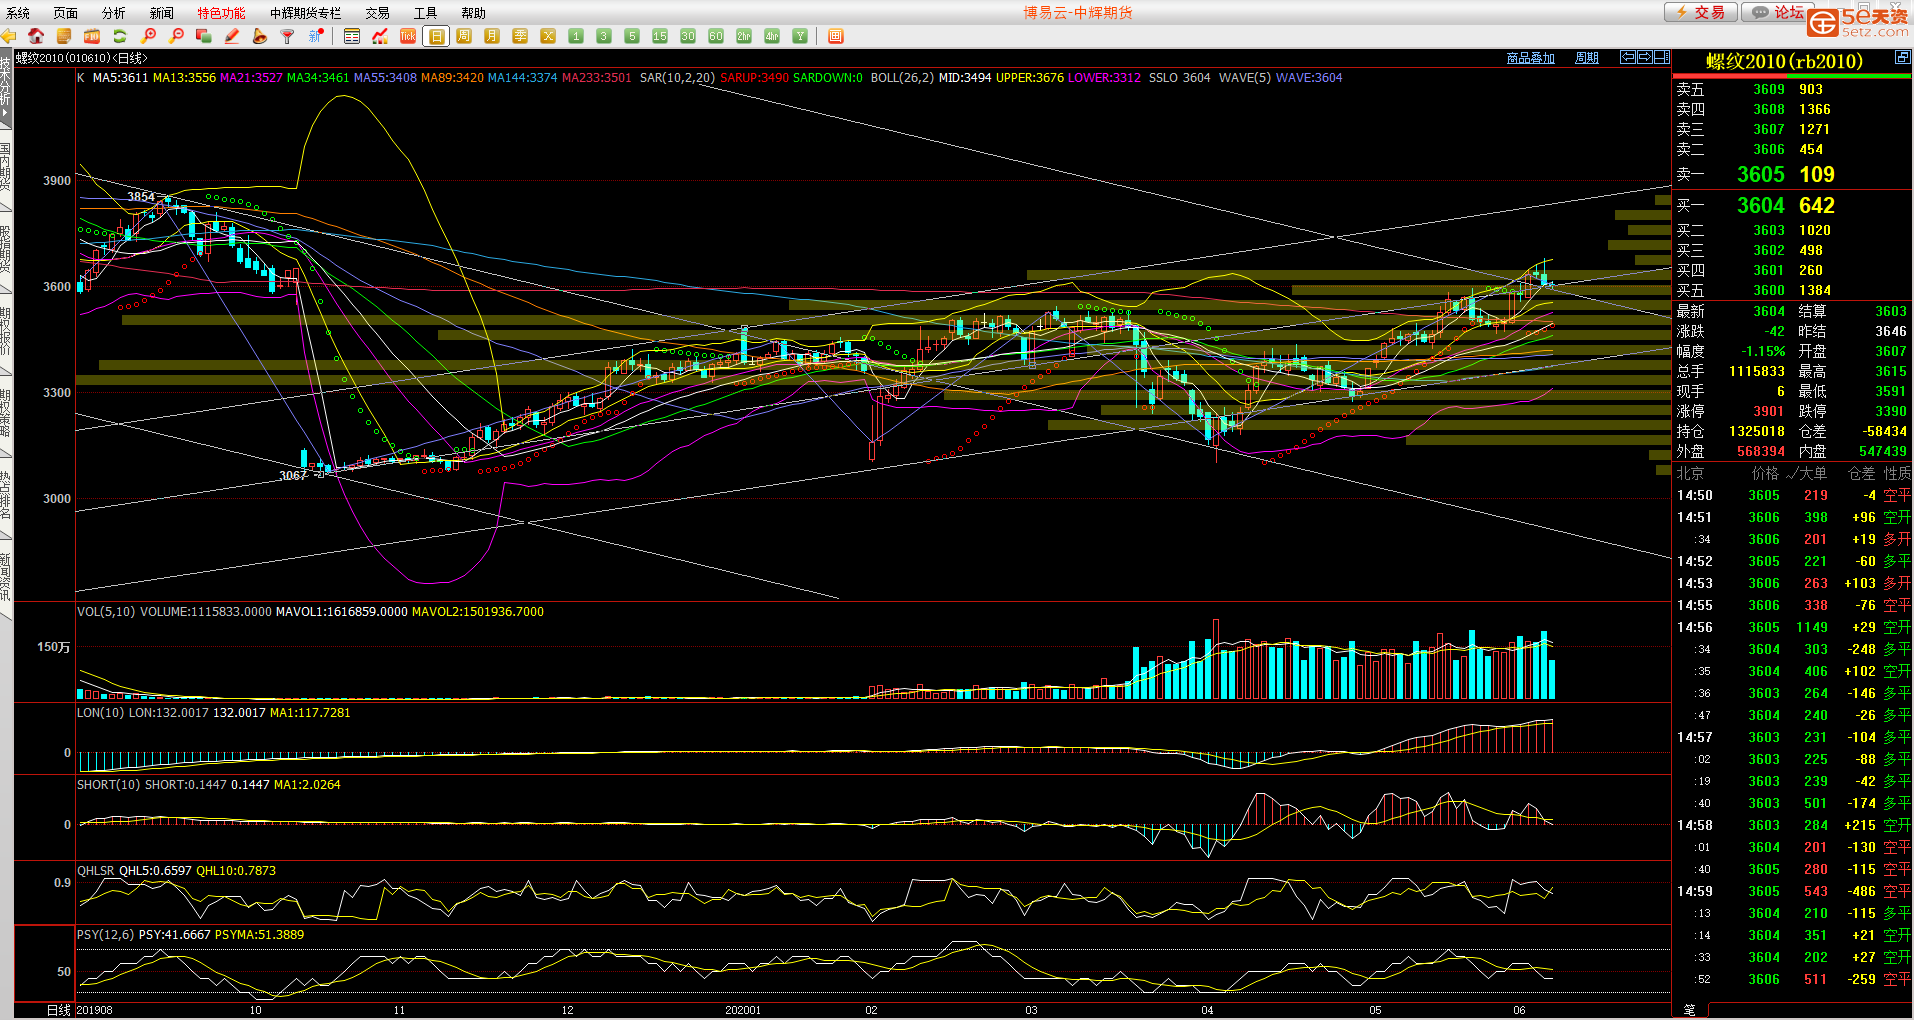The width and height of the screenshot is (1914, 1020).
Task: Click the home icon in toolbar
Action: [36, 36]
